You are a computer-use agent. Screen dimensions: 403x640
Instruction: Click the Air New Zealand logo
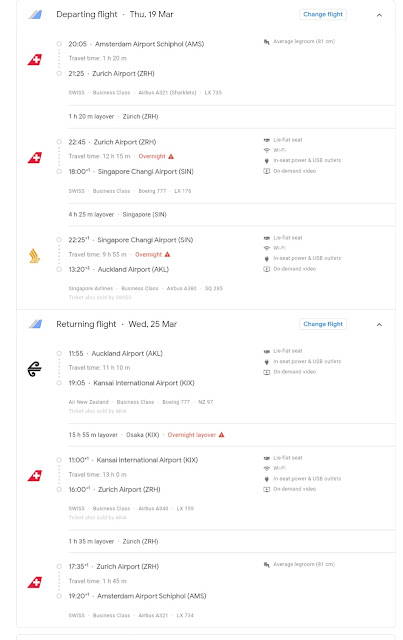(x=35, y=369)
